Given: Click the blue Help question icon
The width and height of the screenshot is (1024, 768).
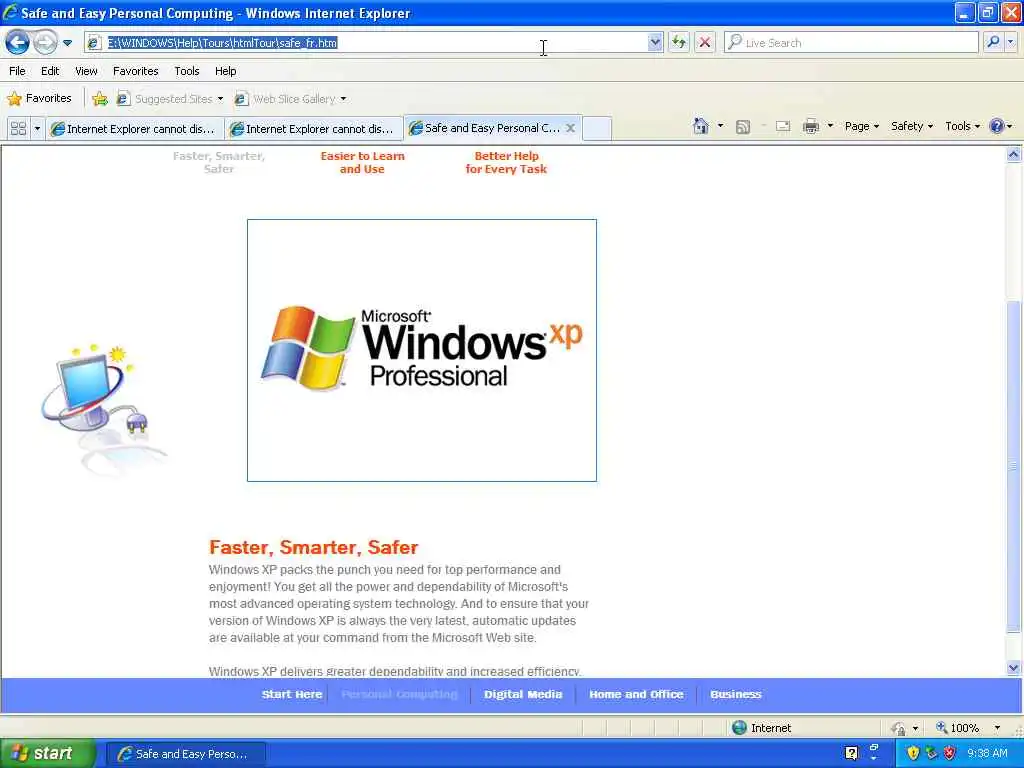Looking at the screenshot, I should tap(996, 126).
